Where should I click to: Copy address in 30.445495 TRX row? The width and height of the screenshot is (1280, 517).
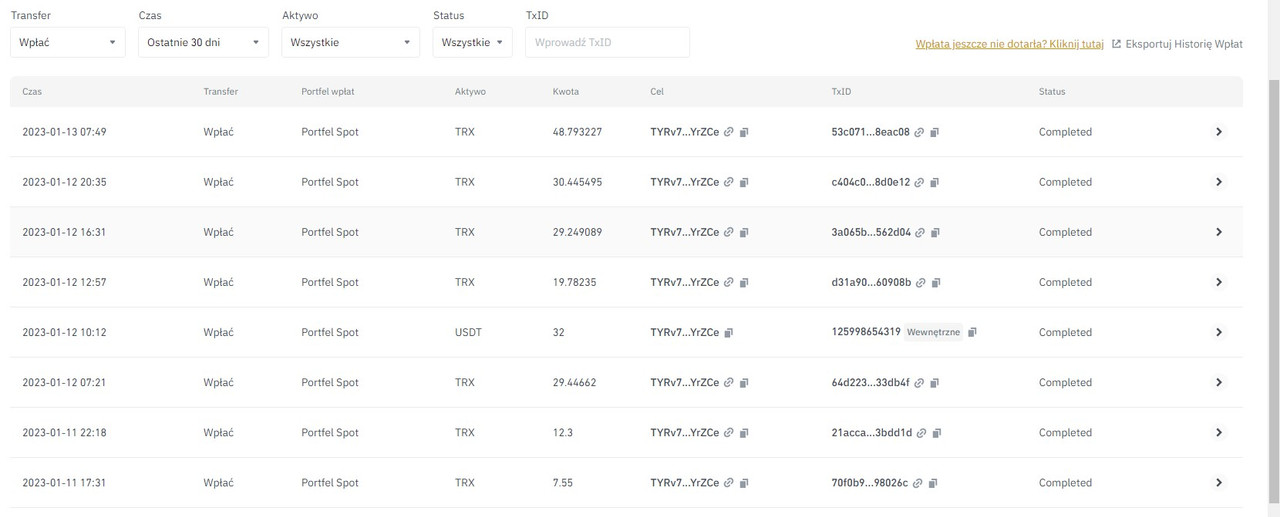coord(744,182)
